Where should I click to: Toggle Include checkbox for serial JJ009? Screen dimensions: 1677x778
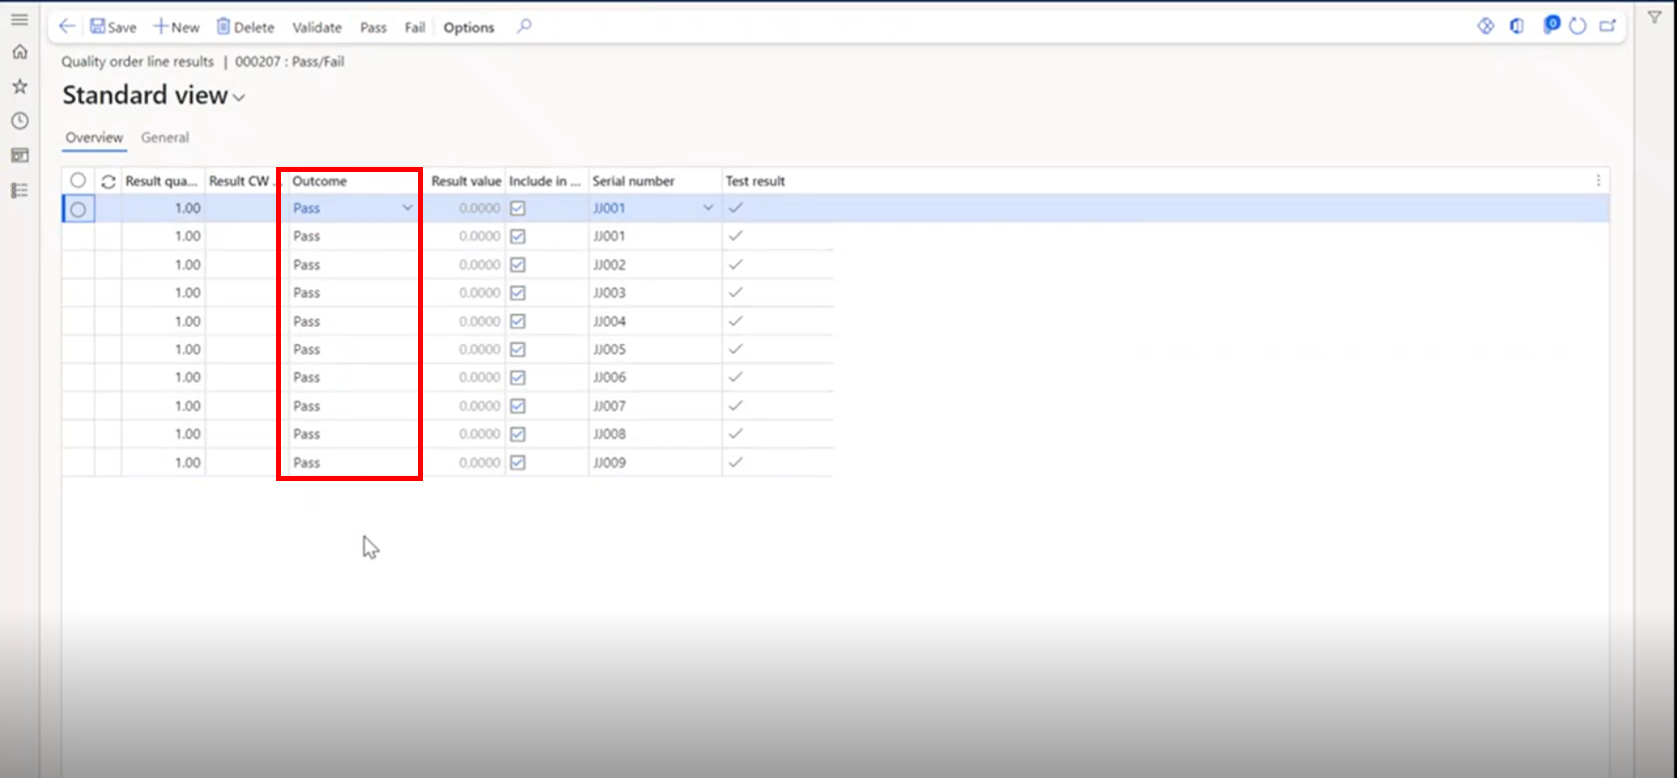(518, 463)
